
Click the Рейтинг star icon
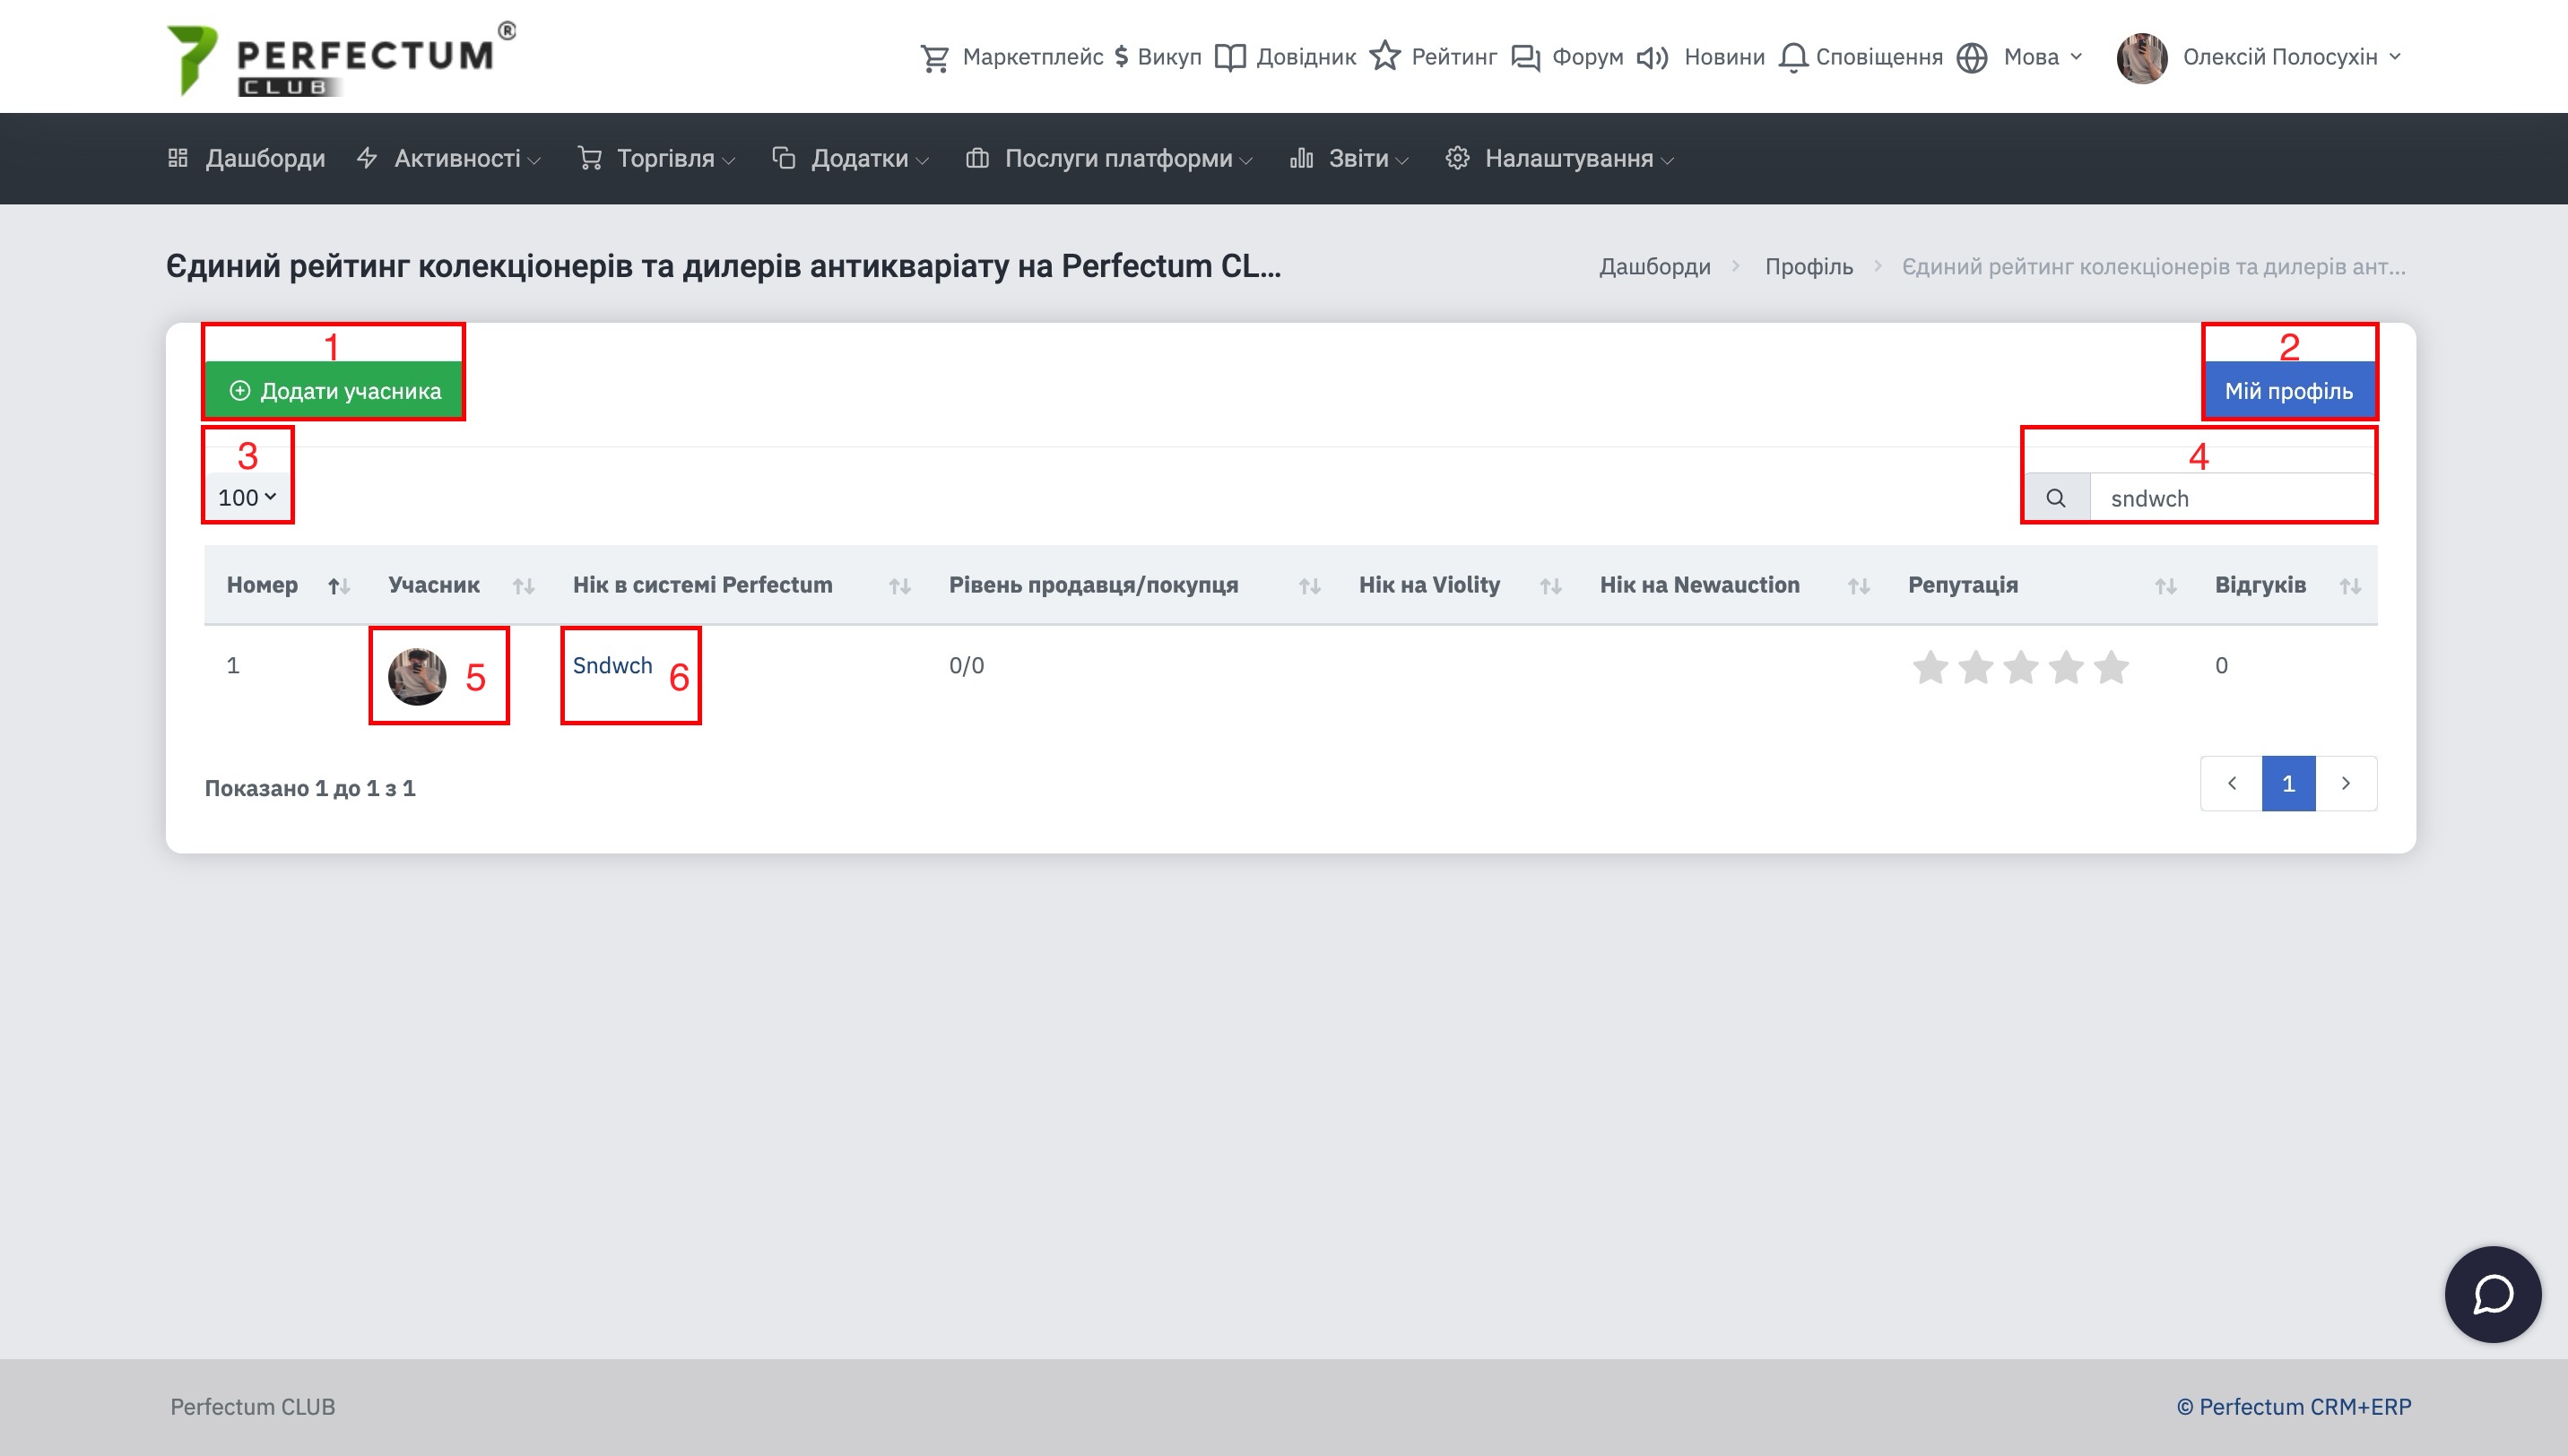click(1384, 56)
